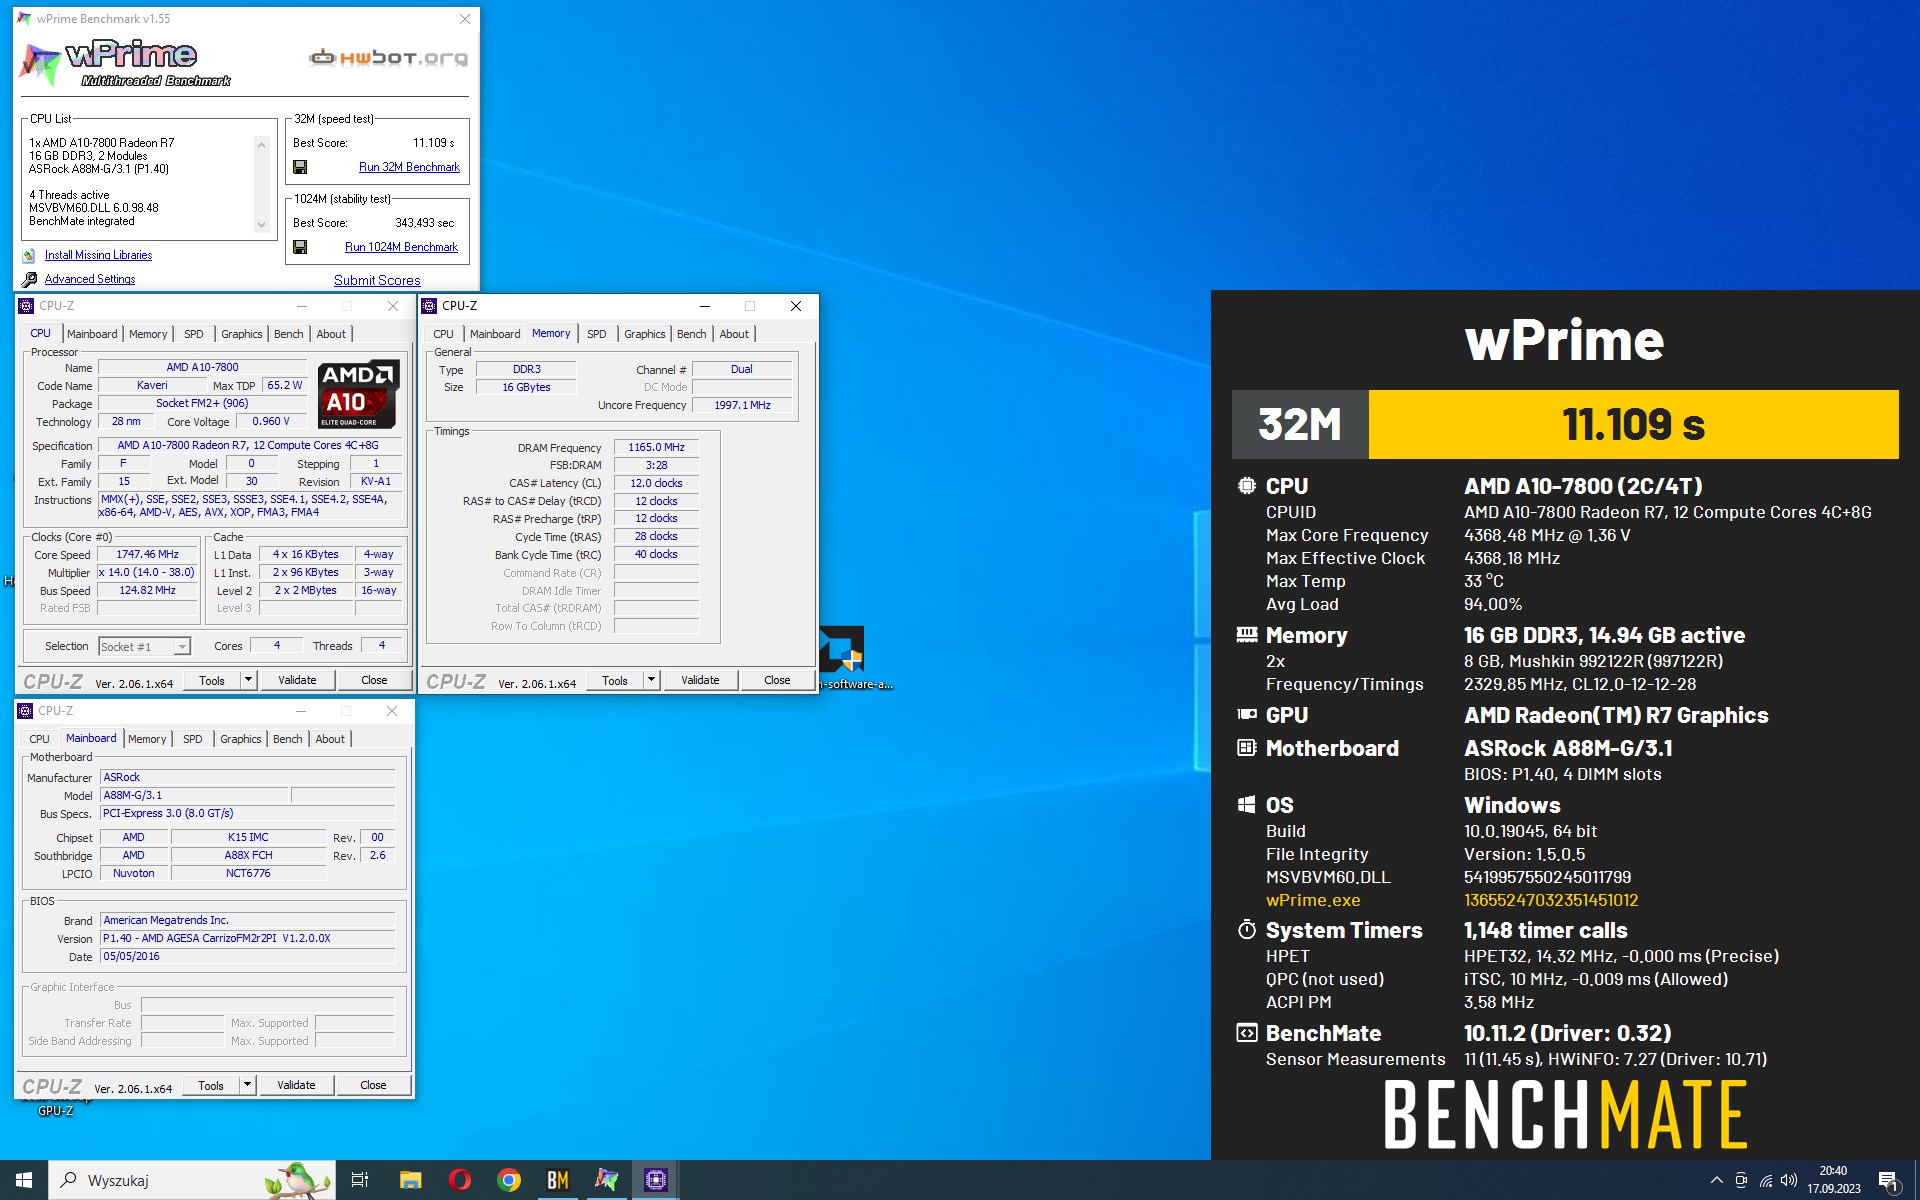Click Close button in CPU-Z CPU window
1920x1200 pixels.
tap(374, 680)
